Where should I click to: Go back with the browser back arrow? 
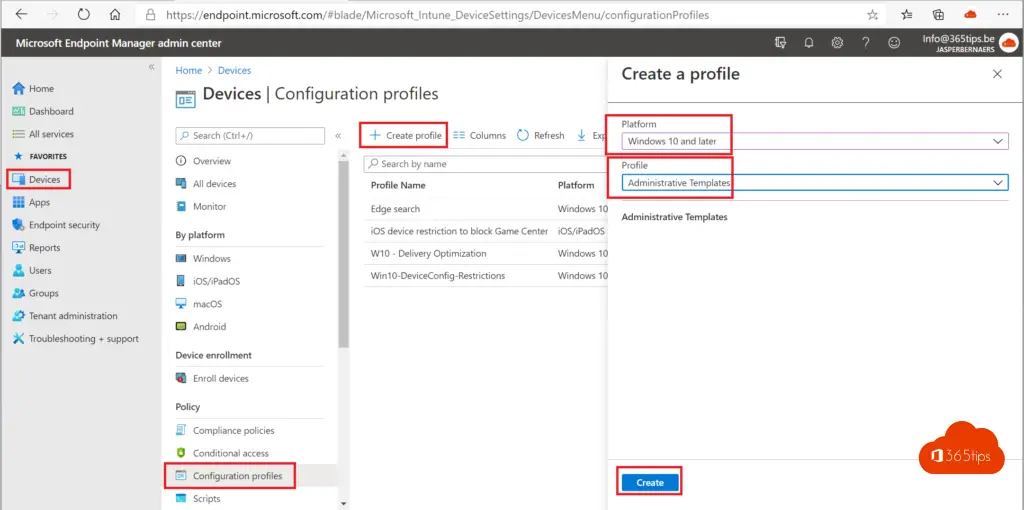(22, 14)
